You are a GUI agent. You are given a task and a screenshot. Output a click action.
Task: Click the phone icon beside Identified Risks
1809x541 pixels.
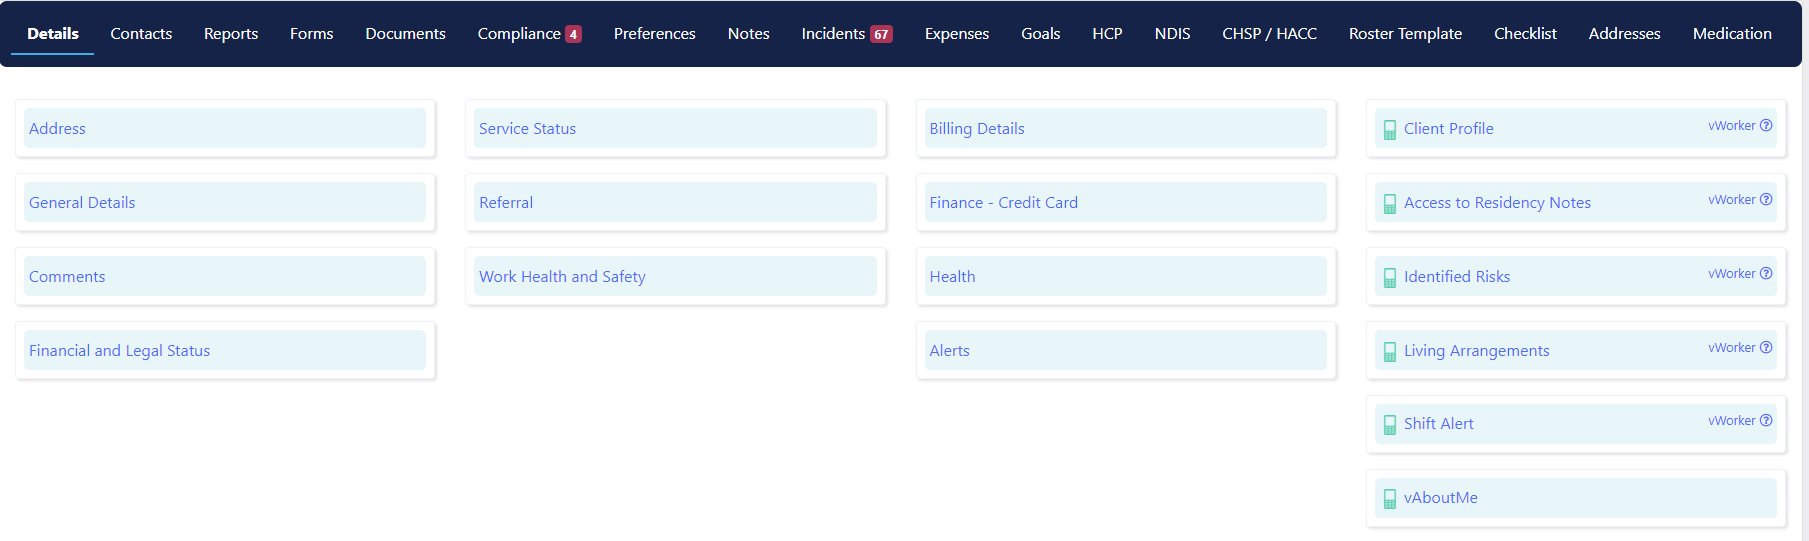pyautogui.click(x=1389, y=277)
